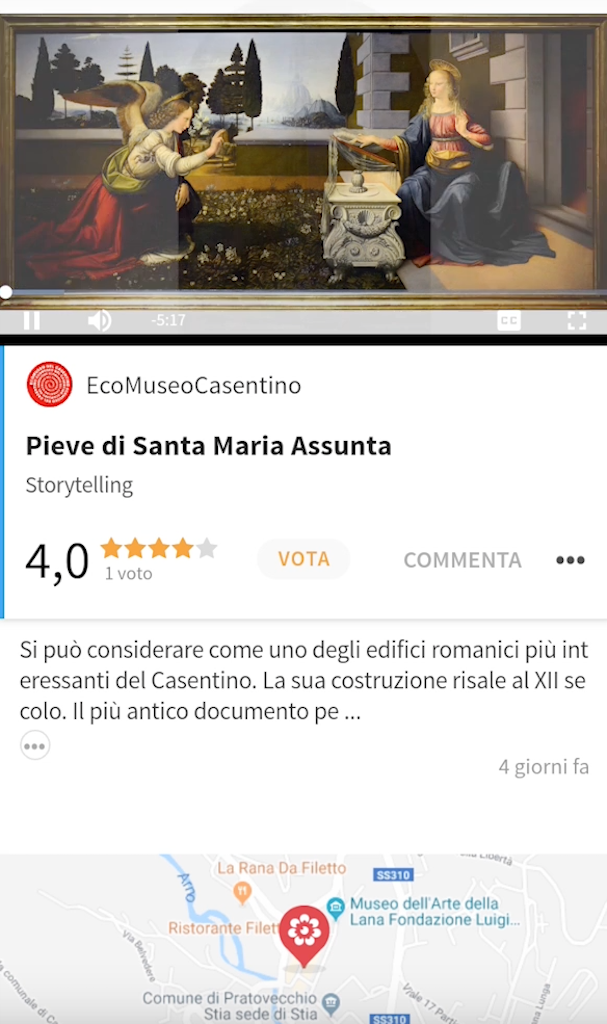Select the fourth rating star

(x=182, y=548)
